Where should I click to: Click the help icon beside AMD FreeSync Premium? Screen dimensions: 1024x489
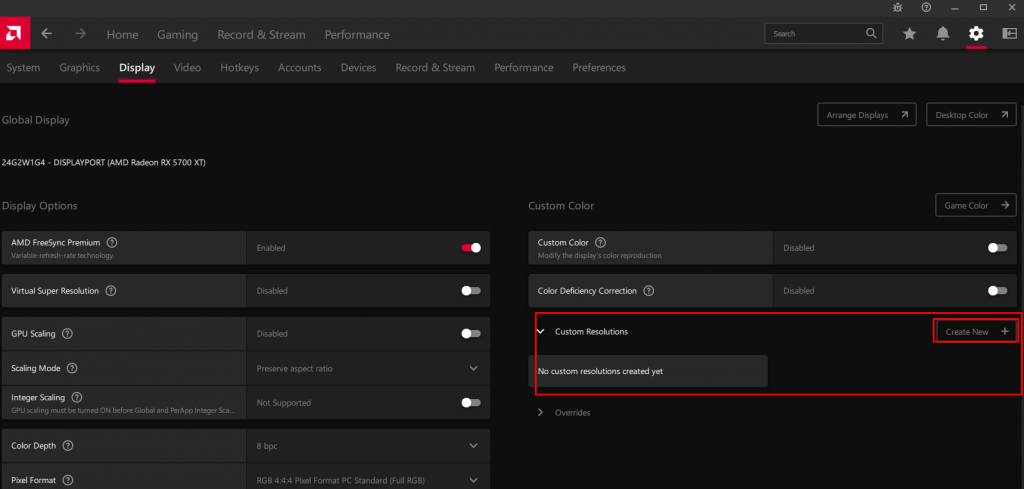click(x=112, y=242)
